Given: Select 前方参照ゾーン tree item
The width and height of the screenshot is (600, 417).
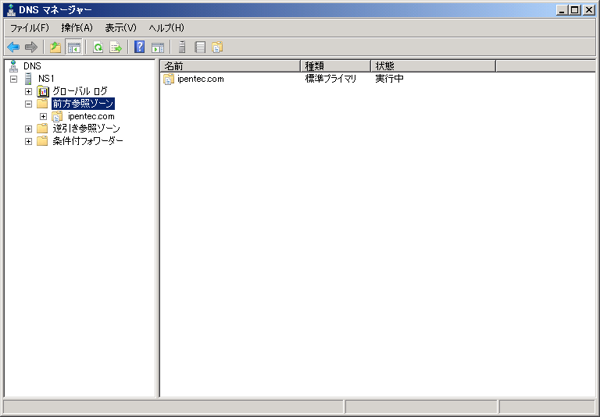Looking at the screenshot, I should pyautogui.click(x=83, y=104).
